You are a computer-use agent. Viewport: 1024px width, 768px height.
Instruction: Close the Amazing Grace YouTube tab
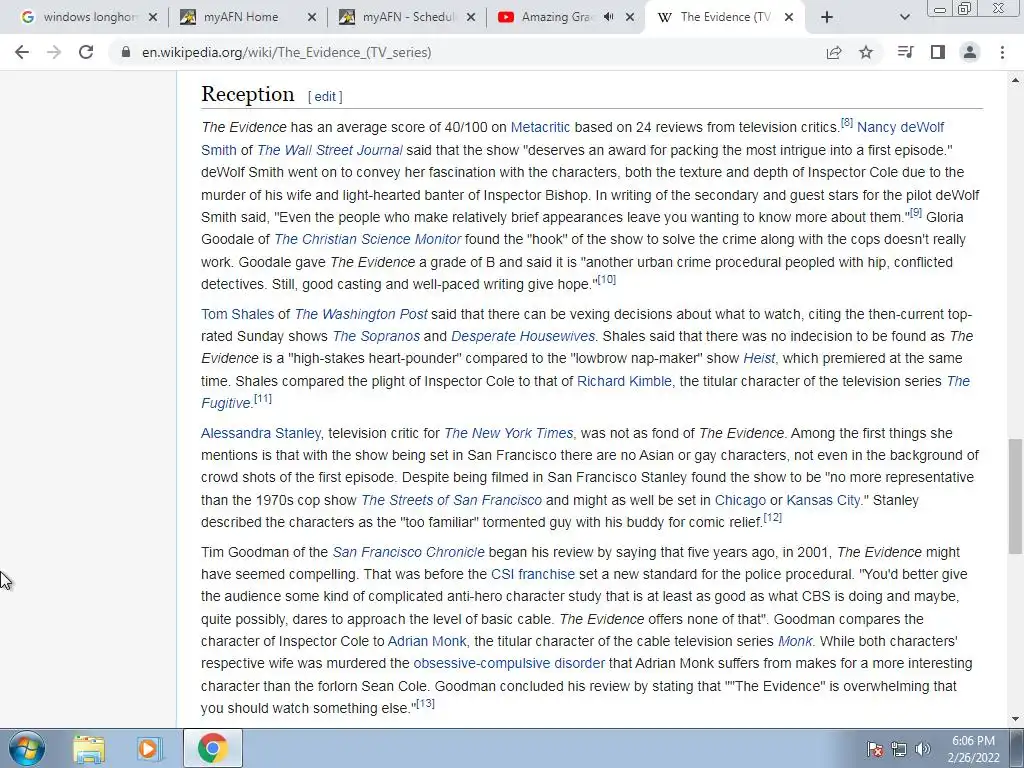click(x=630, y=17)
